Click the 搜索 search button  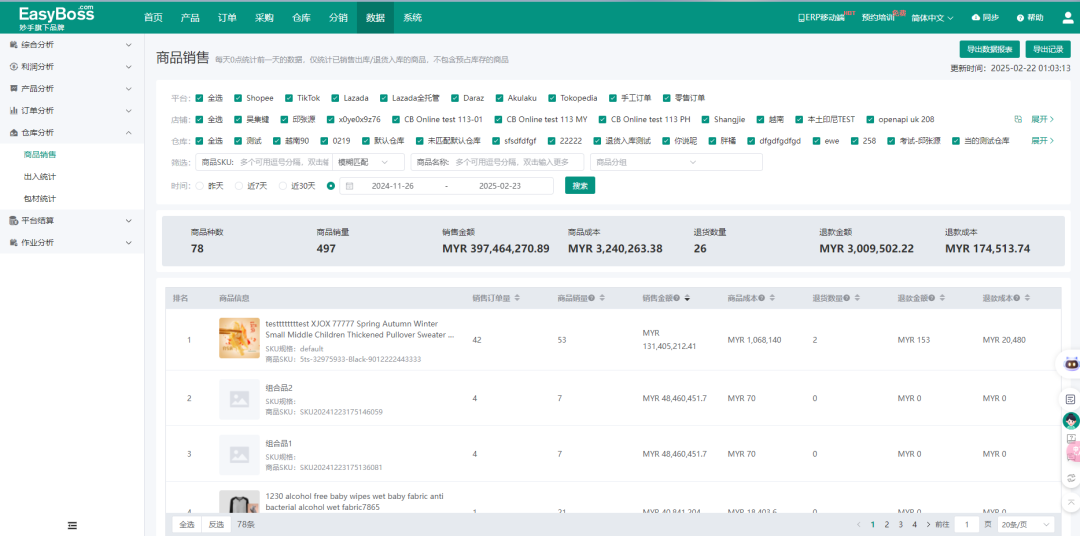click(580, 186)
